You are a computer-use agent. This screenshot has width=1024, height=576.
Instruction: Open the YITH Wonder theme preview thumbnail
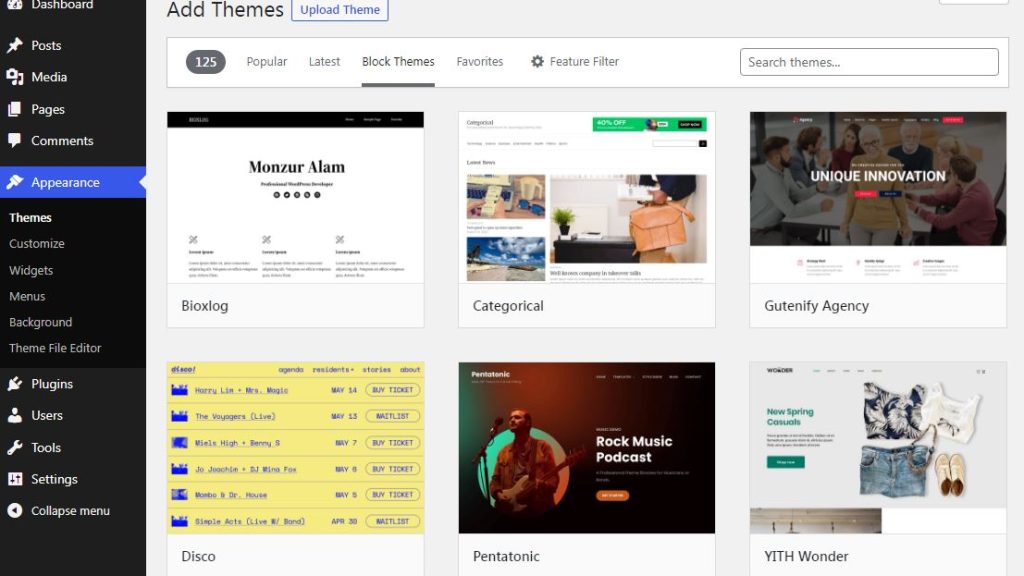(x=878, y=448)
